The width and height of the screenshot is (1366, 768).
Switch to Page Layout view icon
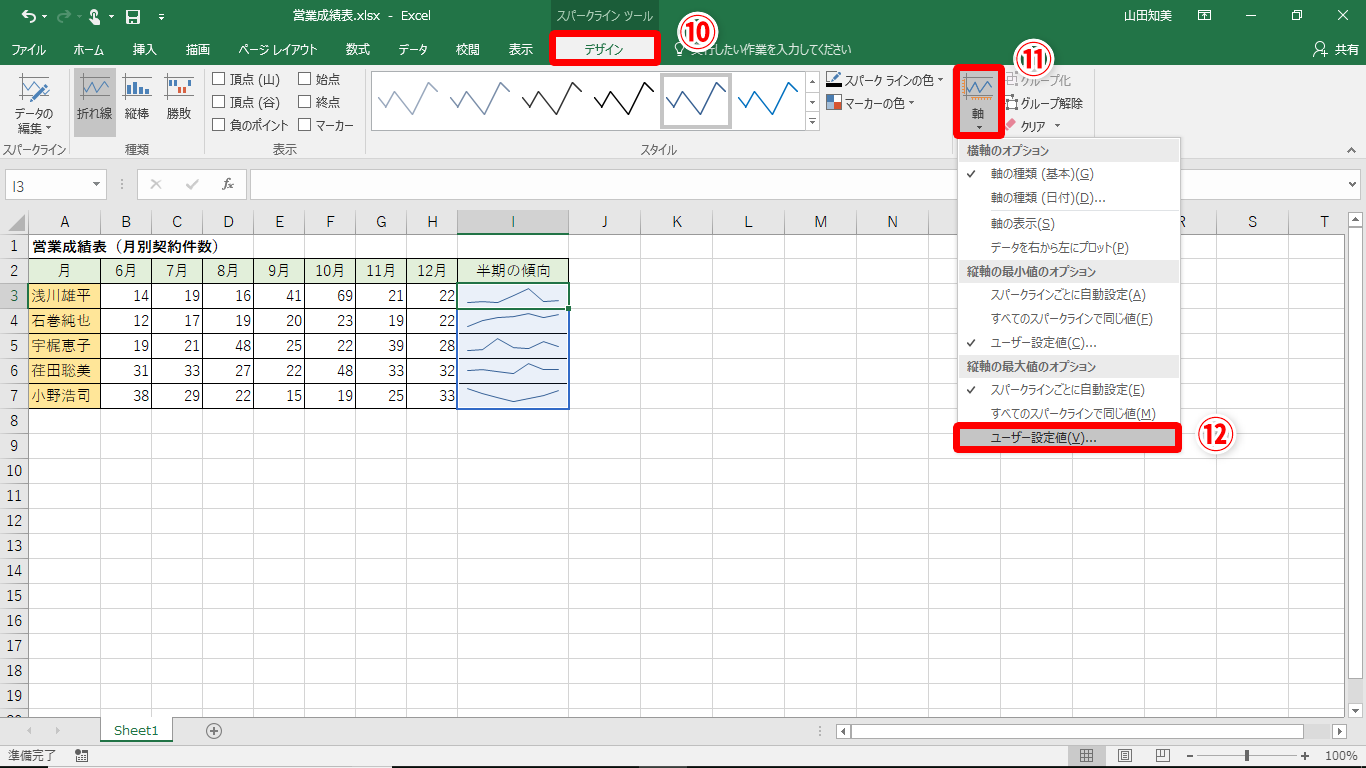coord(1125,755)
